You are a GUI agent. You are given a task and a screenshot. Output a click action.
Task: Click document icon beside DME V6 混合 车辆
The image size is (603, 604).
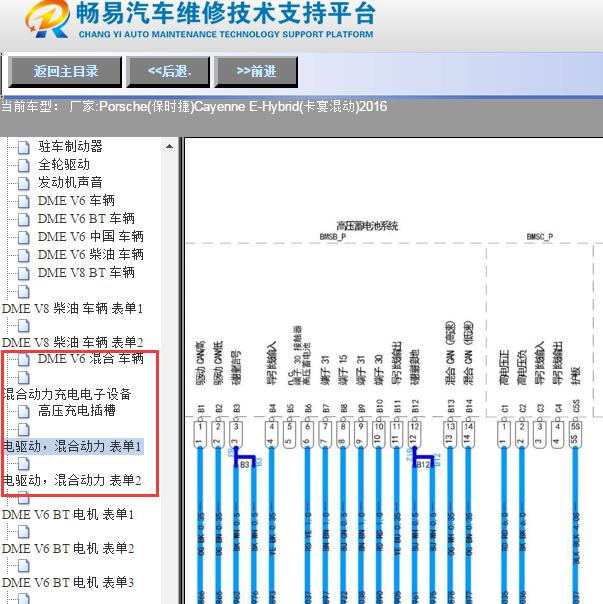coord(24,359)
